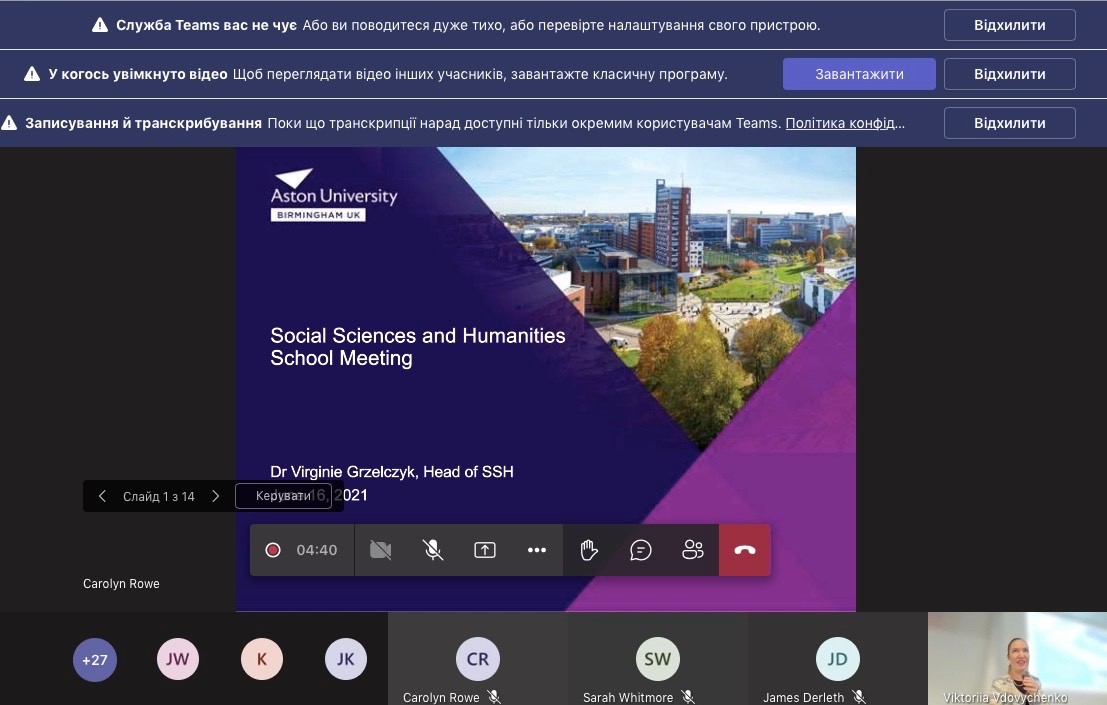Unmute the microphone in the call toolbar

433,550
